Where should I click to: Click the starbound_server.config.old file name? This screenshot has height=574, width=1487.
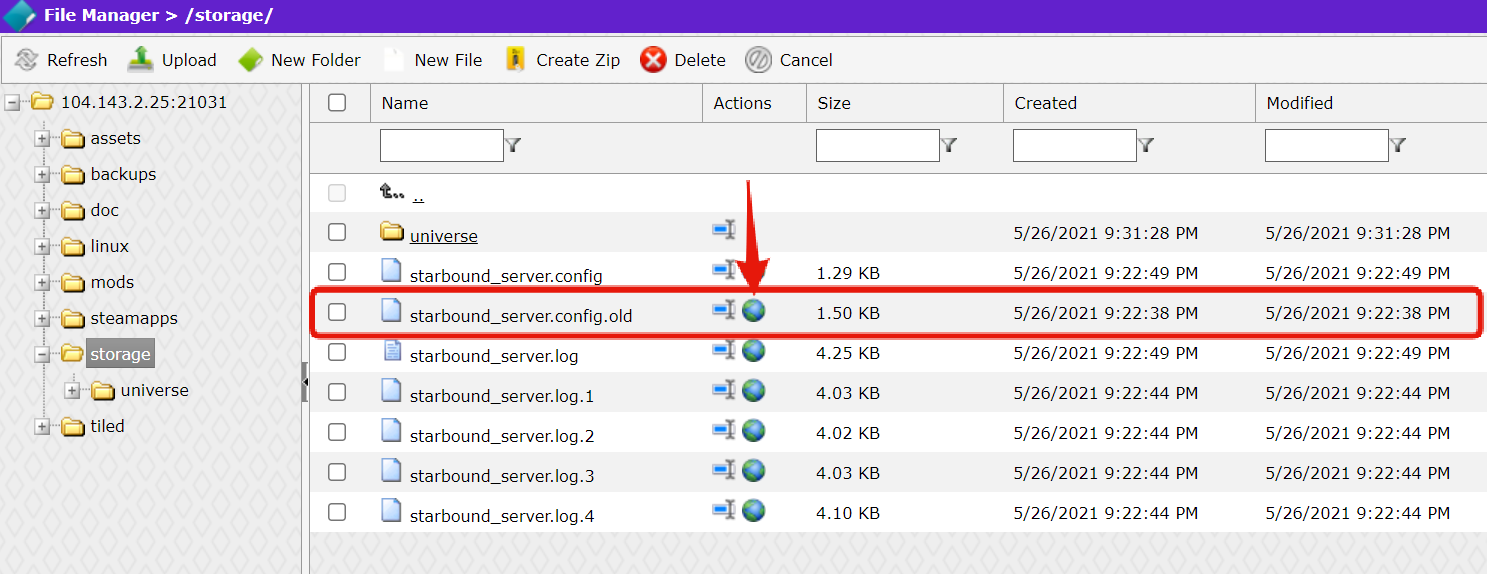pos(521,316)
